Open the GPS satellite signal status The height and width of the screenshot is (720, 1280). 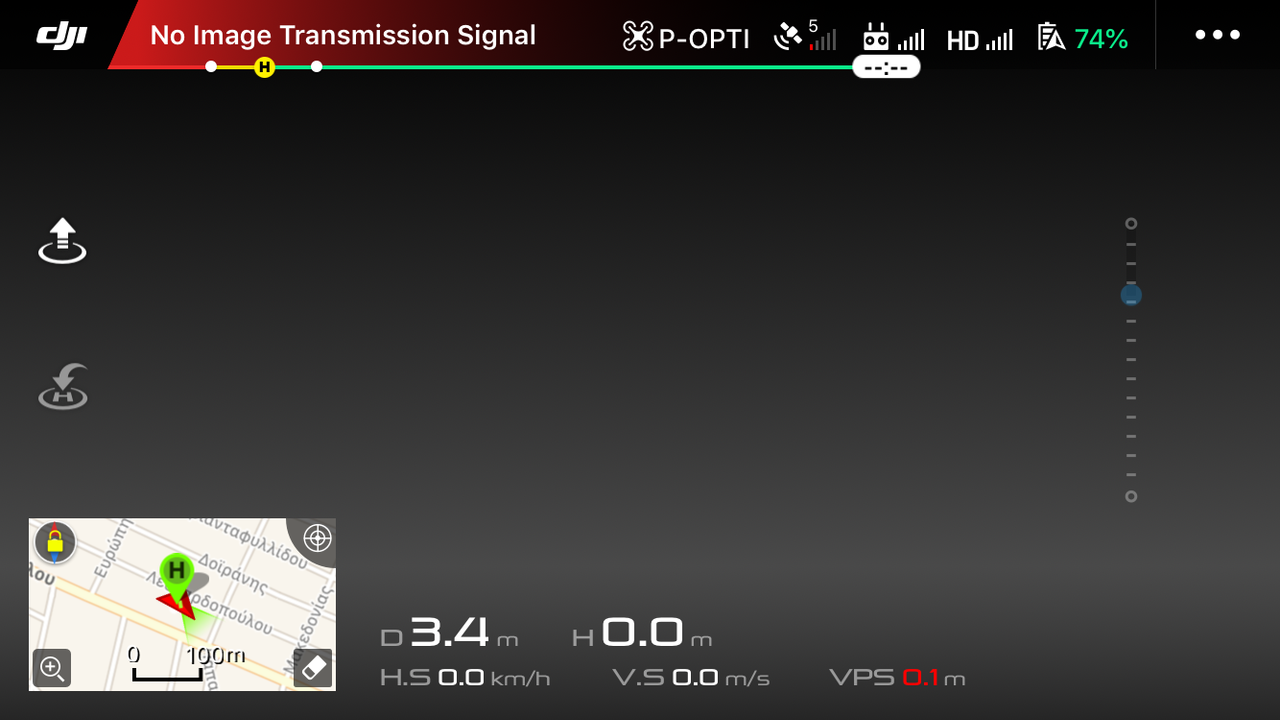tap(805, 36)
